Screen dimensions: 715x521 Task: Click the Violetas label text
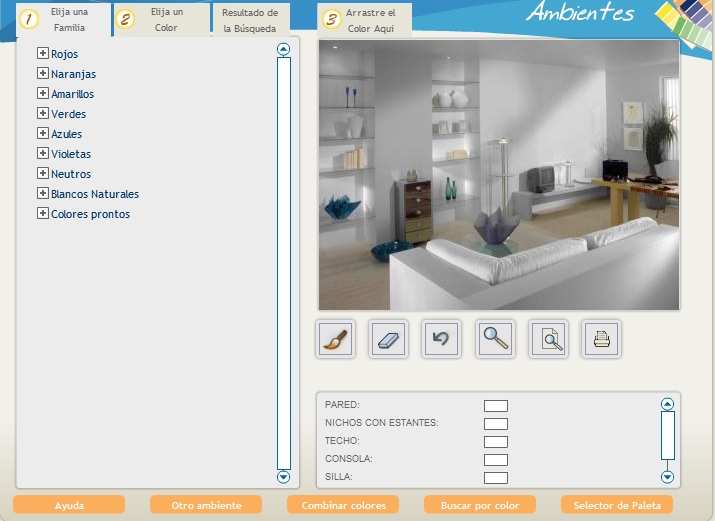point(71,154)
